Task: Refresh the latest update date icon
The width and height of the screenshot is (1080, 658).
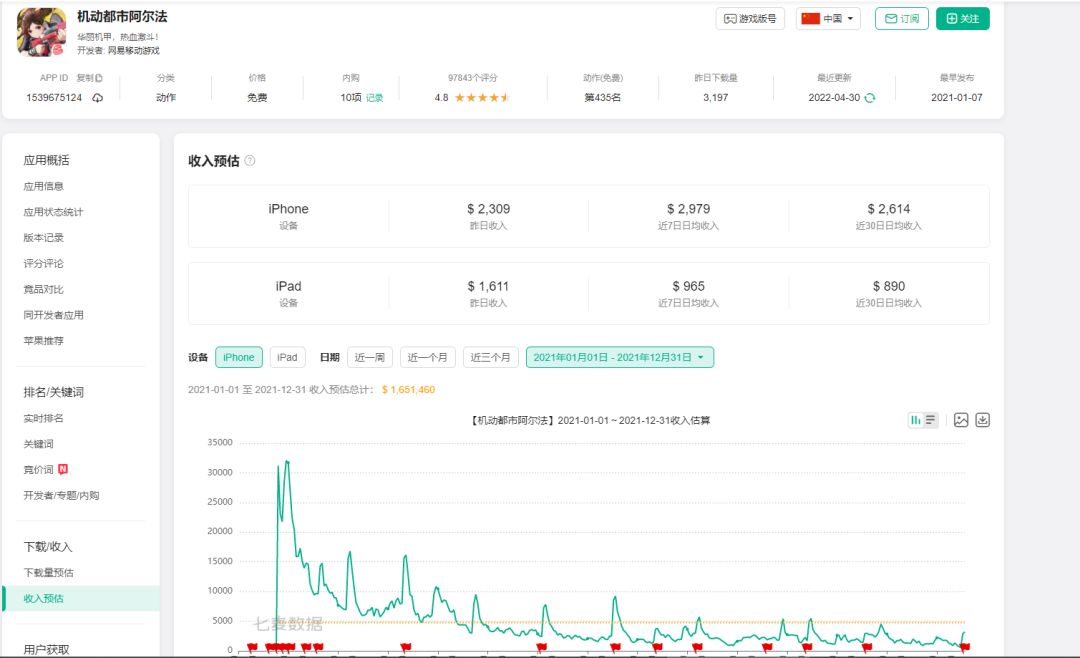Action: click(x=870, y=98)
